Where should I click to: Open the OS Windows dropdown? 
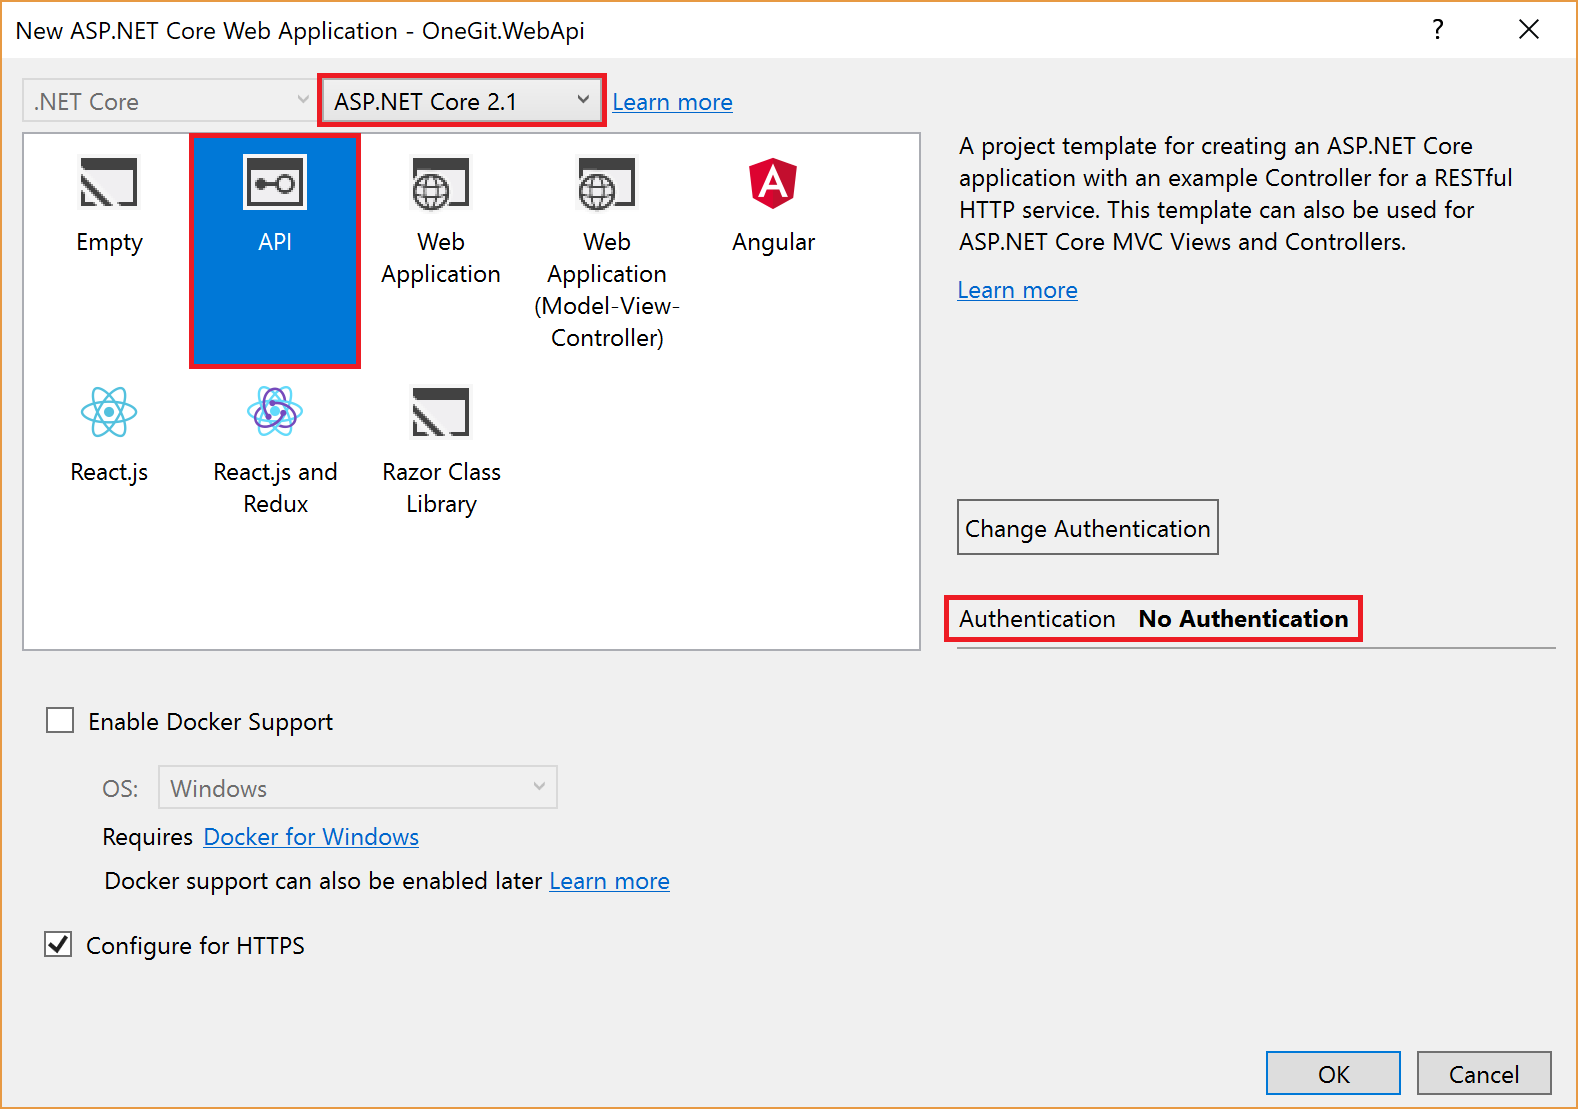[358, 787]
